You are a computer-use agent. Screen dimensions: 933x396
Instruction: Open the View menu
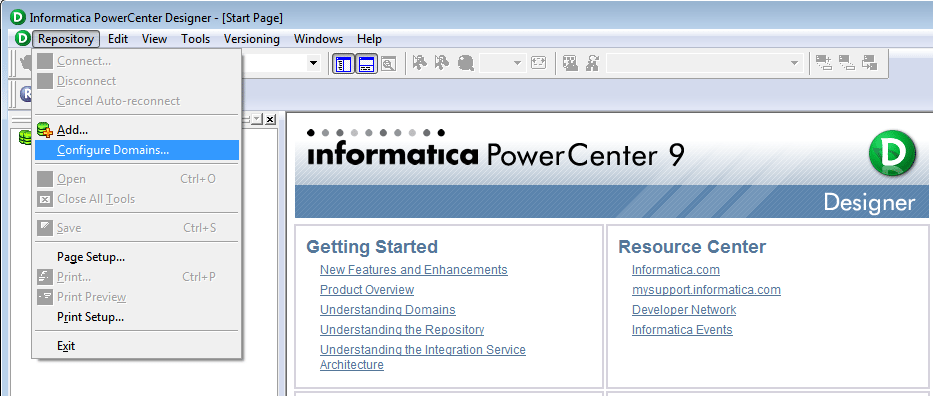click(x=154, y=39)
